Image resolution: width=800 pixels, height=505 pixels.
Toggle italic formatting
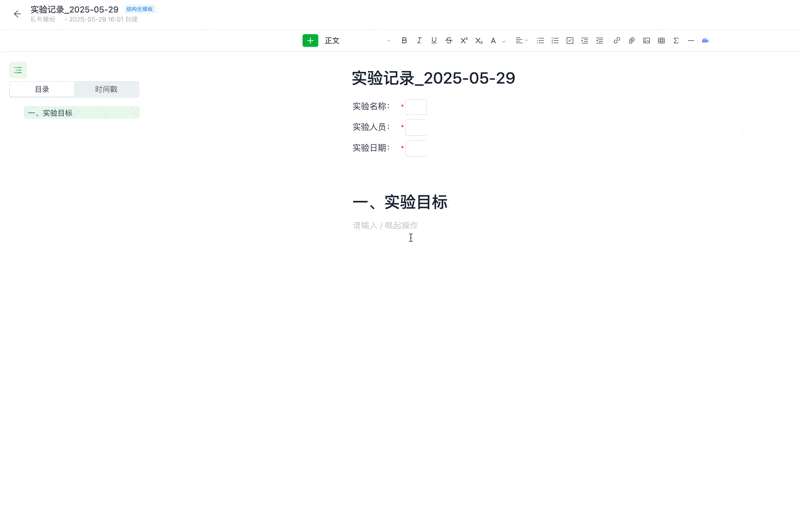tap(419, 41)
